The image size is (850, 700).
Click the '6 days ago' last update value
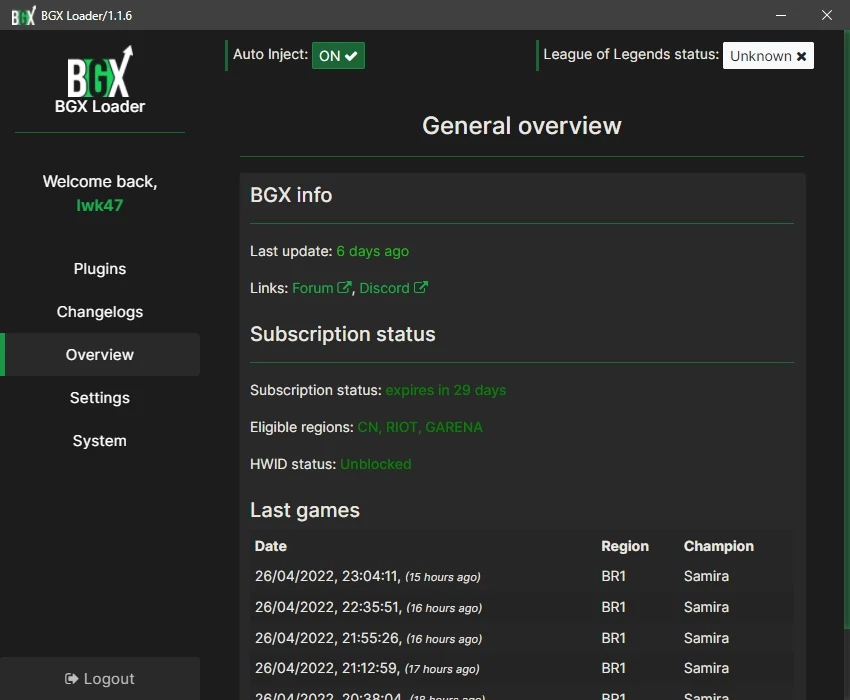372,251
